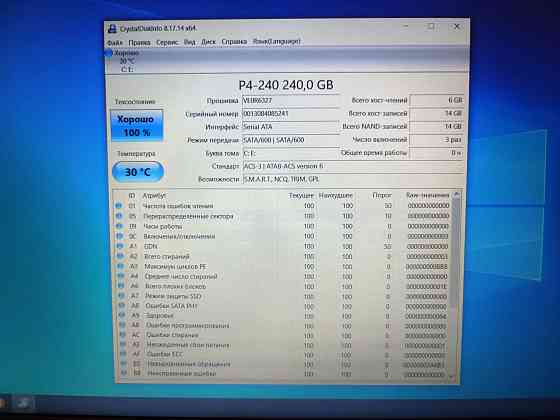560x420 pixels.
Task: Click status icon for attribute A9 Здоровье
Action: pos(122,315)
